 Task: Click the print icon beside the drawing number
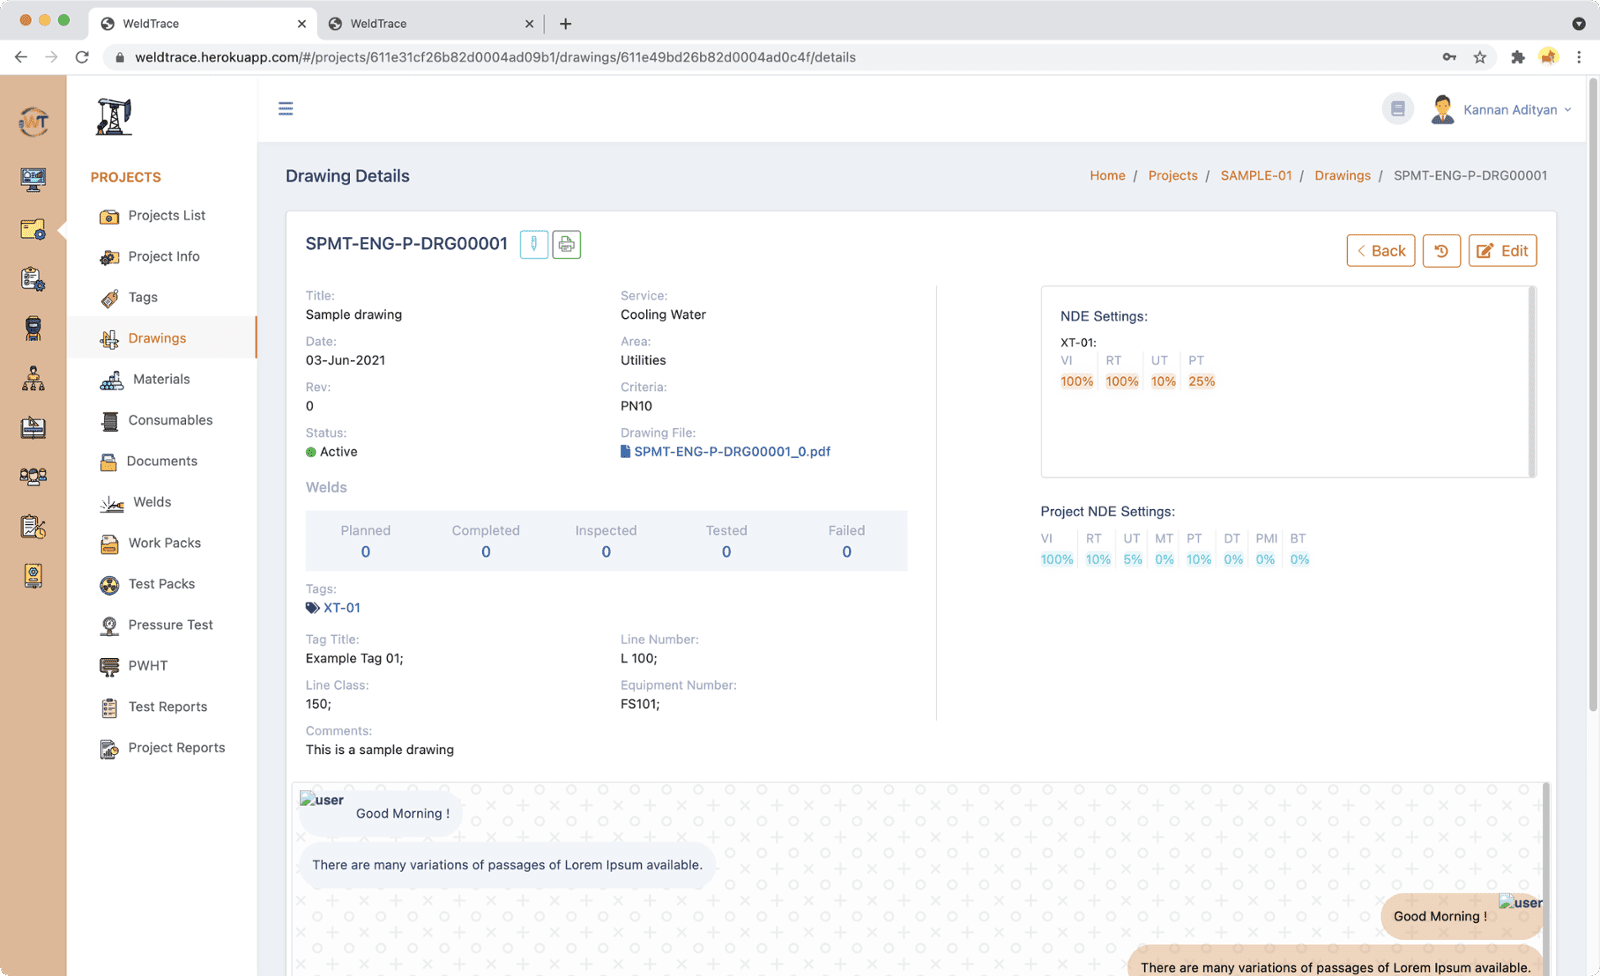click(x=566, y=244)
